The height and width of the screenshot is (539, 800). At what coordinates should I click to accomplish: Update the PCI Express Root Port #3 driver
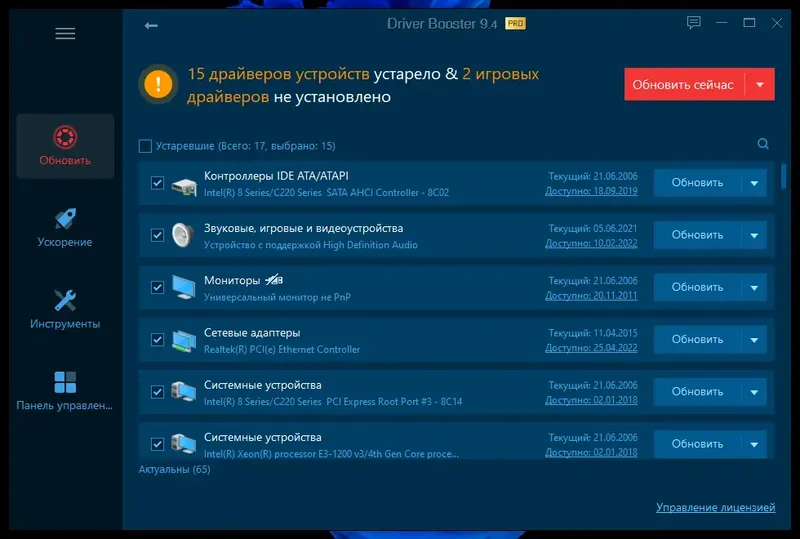[697, 392]
